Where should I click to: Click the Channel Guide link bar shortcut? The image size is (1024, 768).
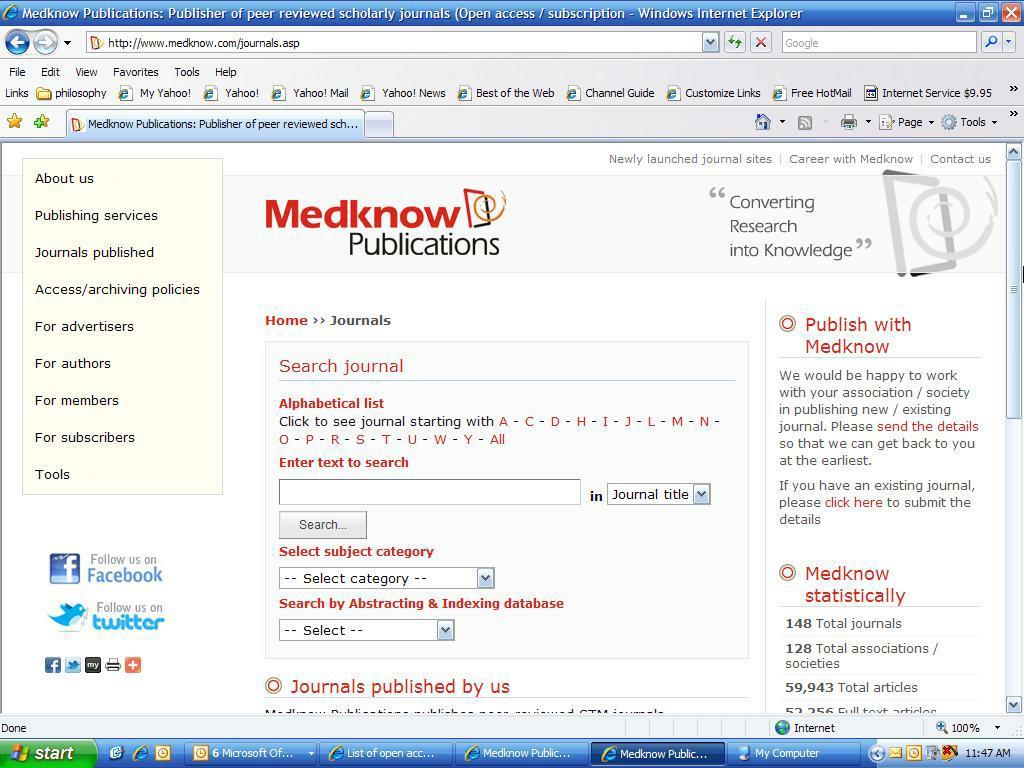611,93
